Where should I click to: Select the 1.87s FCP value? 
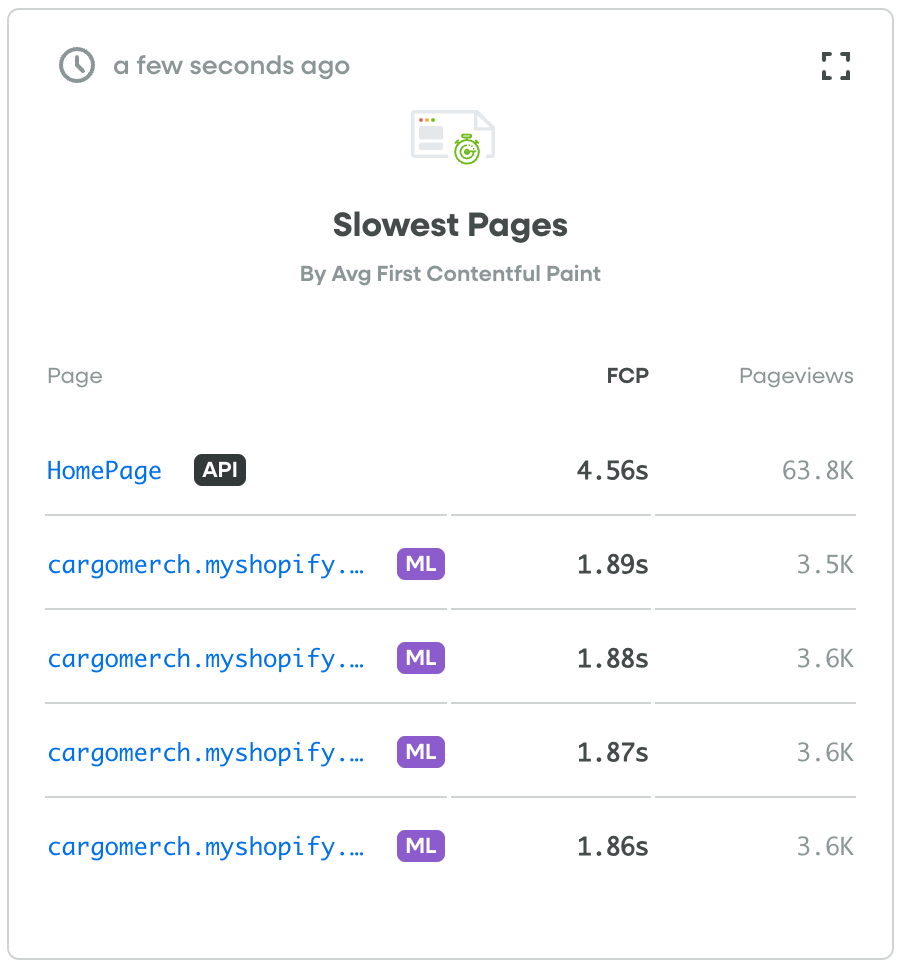612,752
